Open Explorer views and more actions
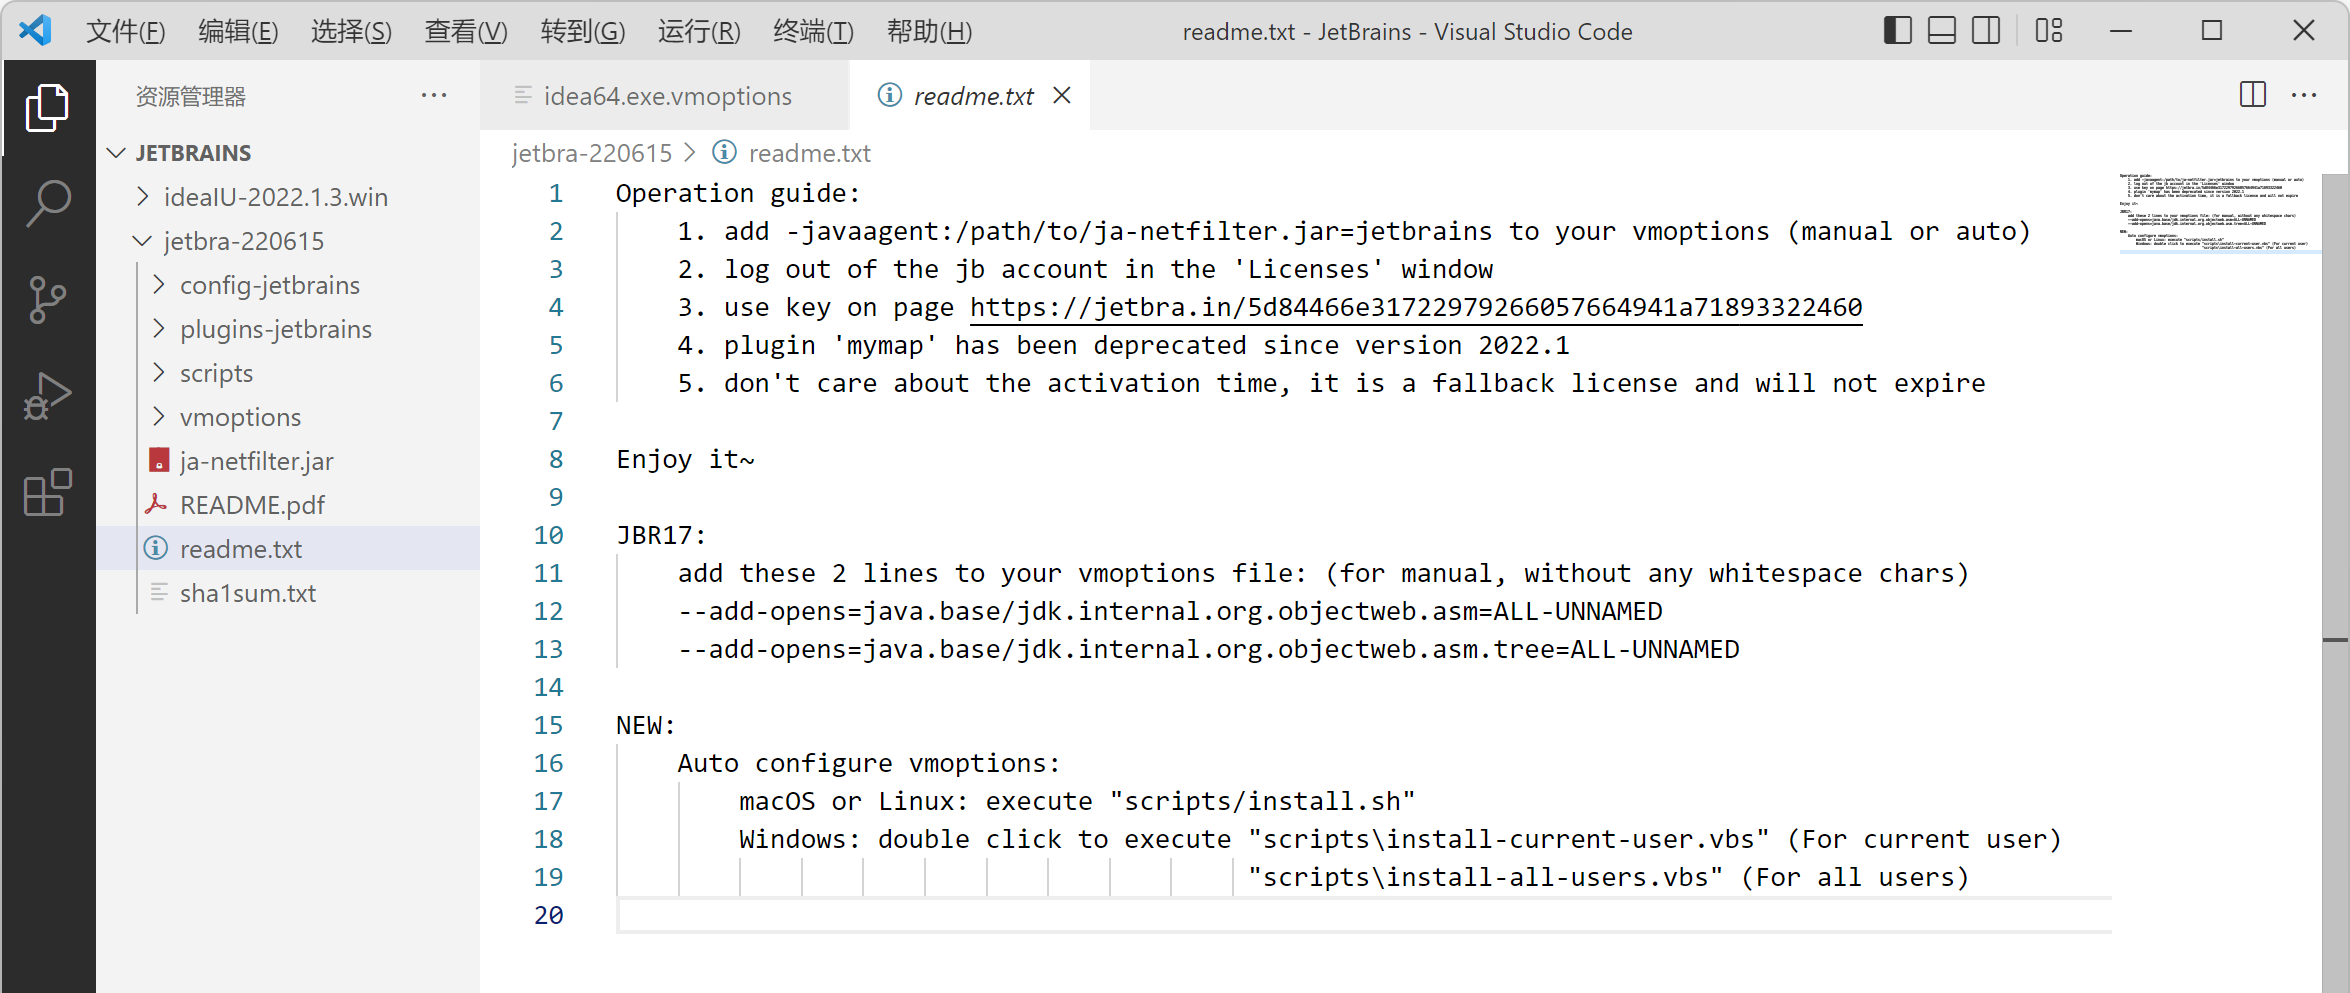Viewport: 2350px width, 993px height. (434, 95)
